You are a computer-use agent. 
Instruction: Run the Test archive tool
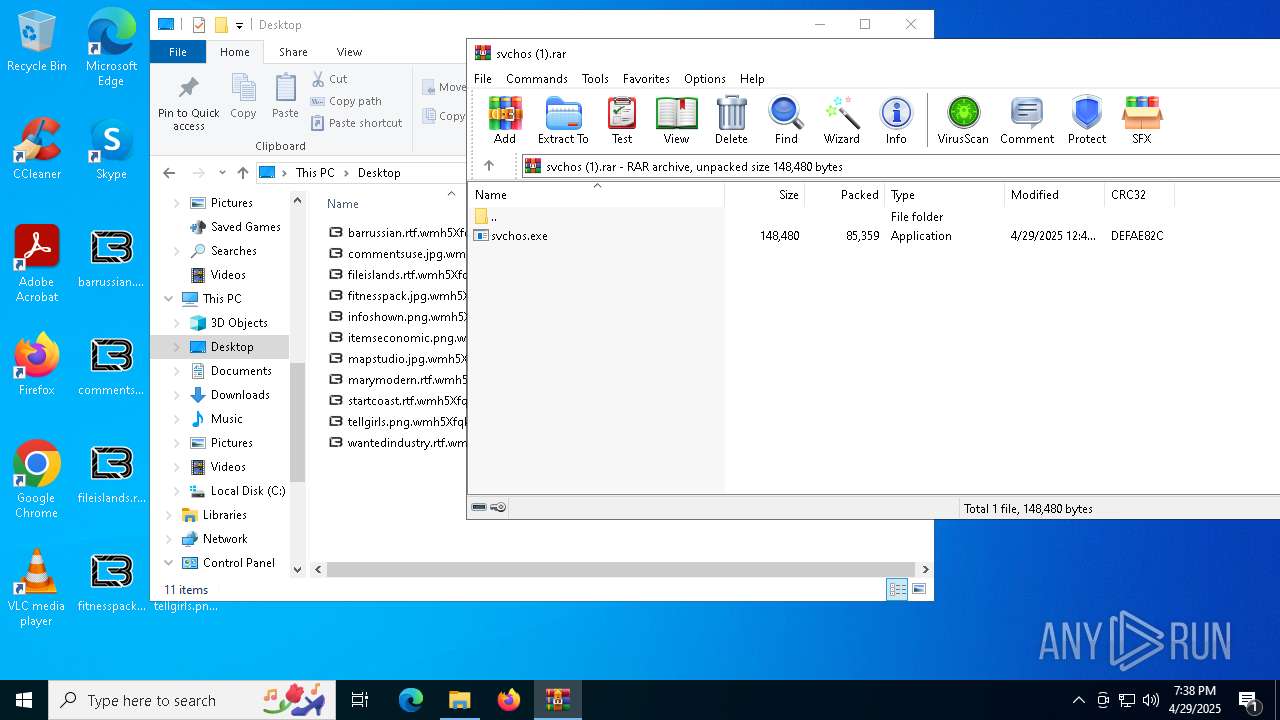[622, 121]
